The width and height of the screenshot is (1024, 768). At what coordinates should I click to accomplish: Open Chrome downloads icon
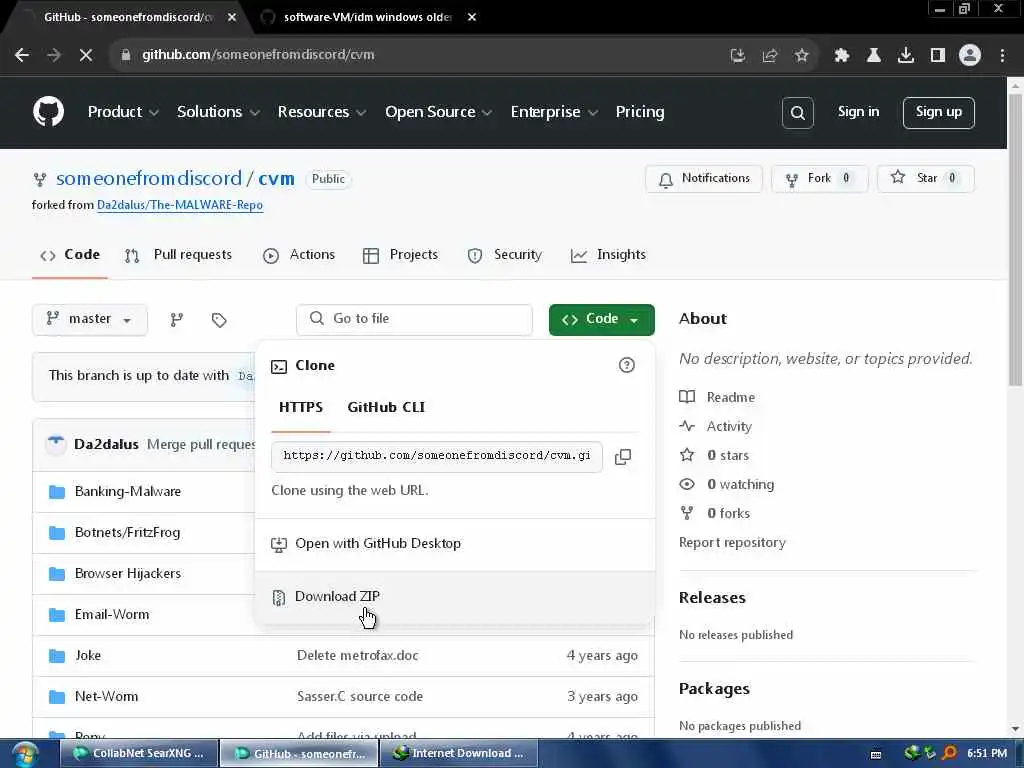906,56
